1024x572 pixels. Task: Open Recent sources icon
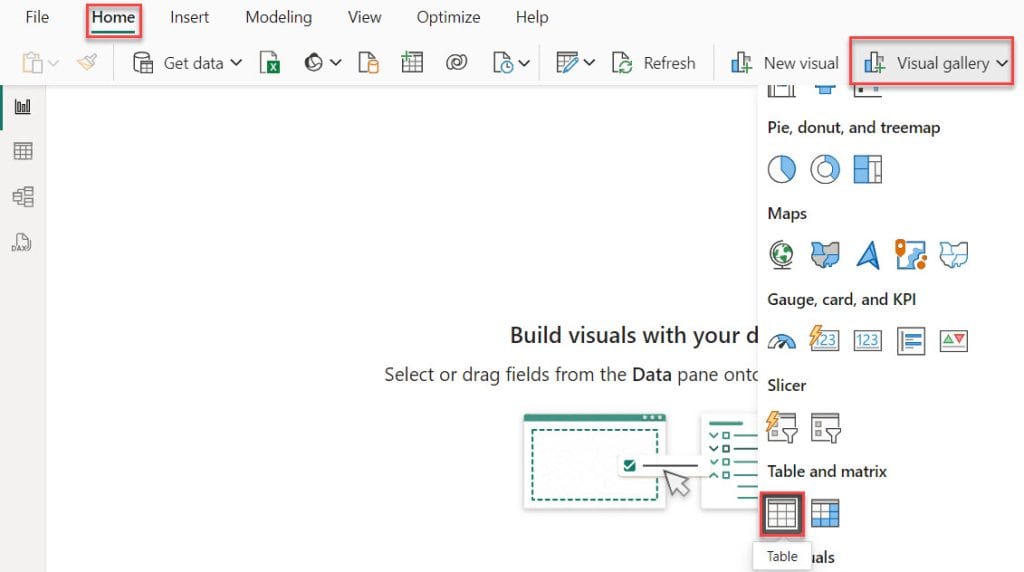(x=503, y=63)
